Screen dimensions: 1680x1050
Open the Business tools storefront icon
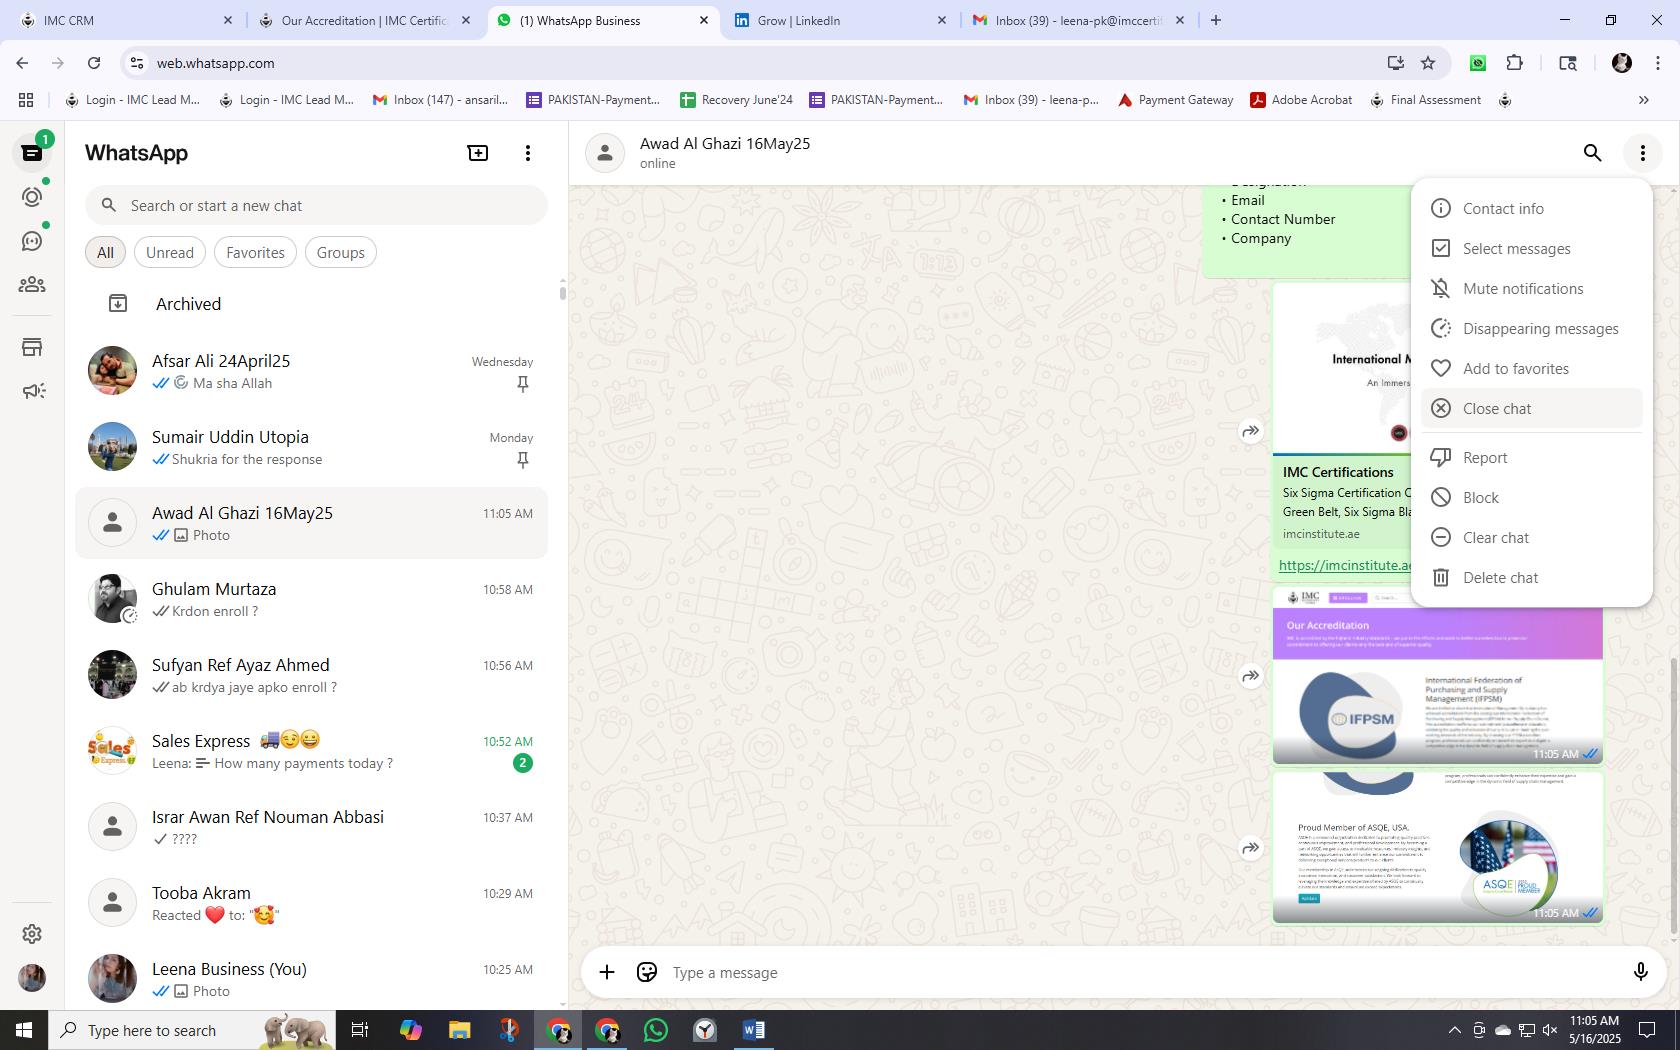(32, 347)
